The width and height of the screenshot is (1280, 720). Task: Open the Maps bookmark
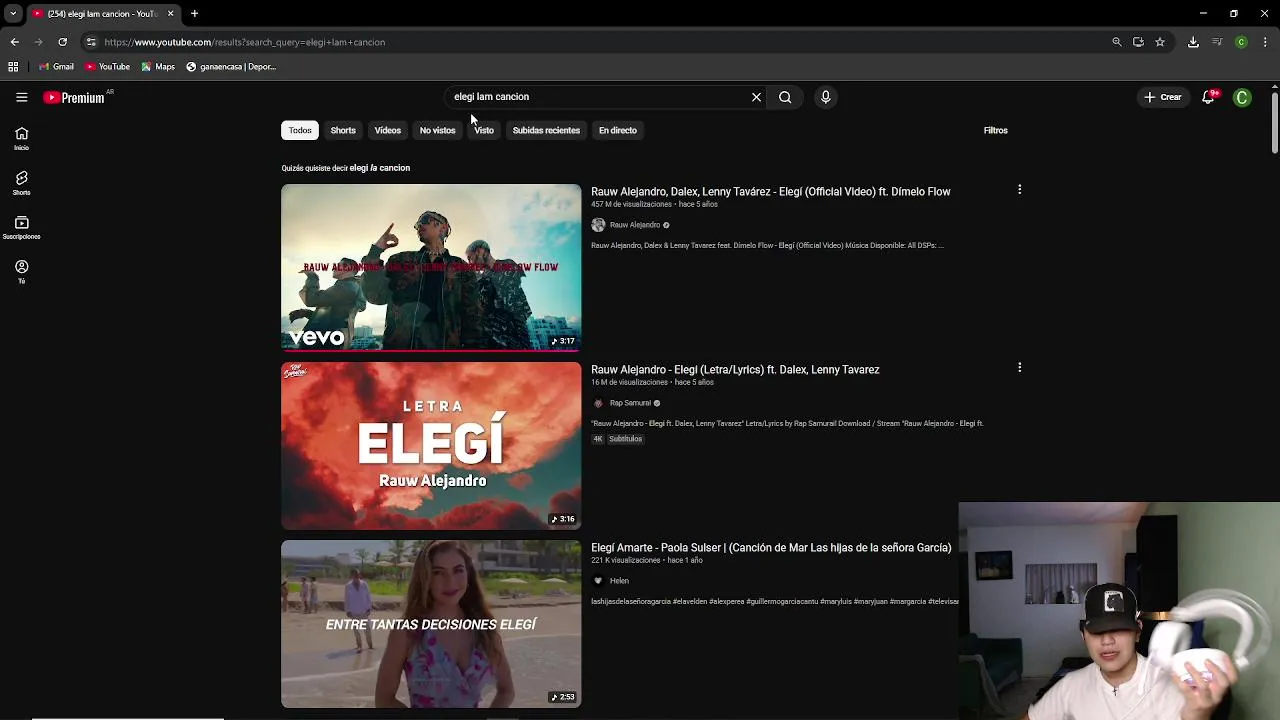(x=158, y=67)
